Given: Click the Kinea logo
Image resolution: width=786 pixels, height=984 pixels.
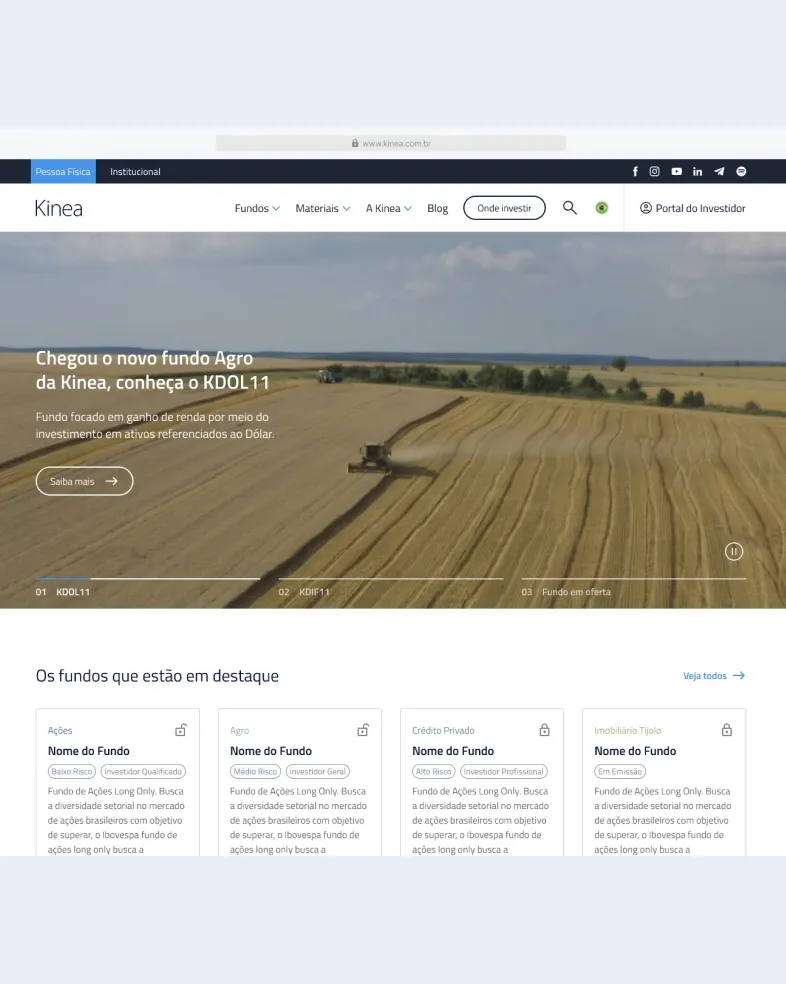Looking at the screenshot, I should point(58,208).
